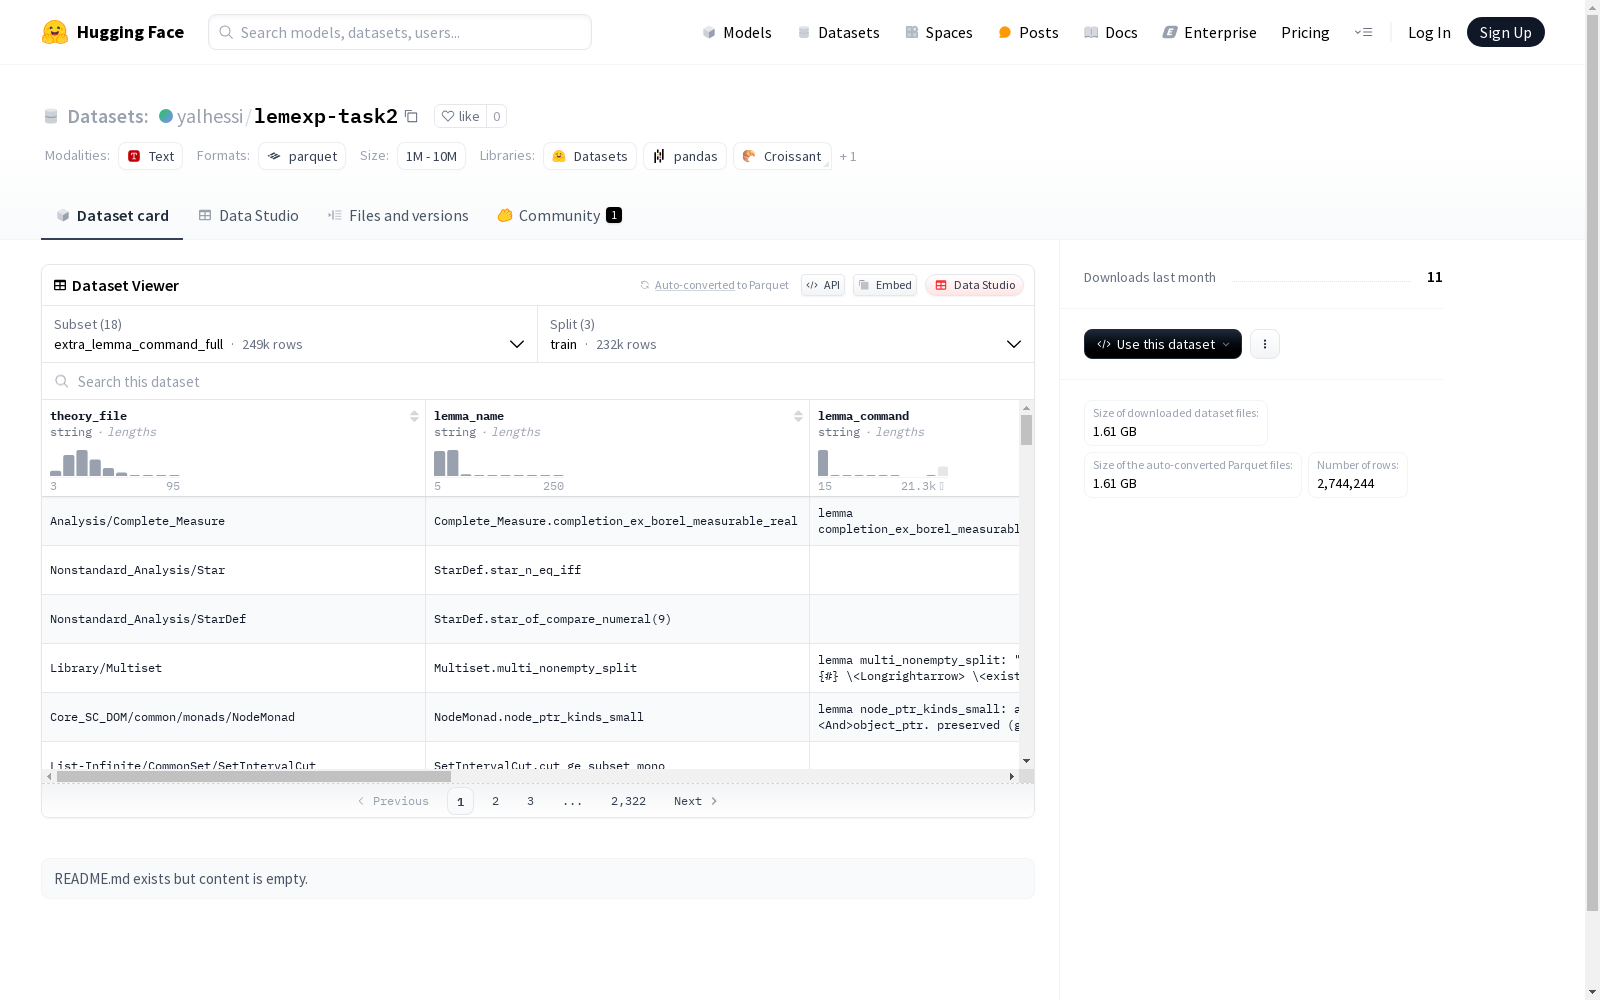Click the Datasets library tag
The height and width of the screenshot is (1000, 1600).
pyautogui.click(x=590, y=156)
